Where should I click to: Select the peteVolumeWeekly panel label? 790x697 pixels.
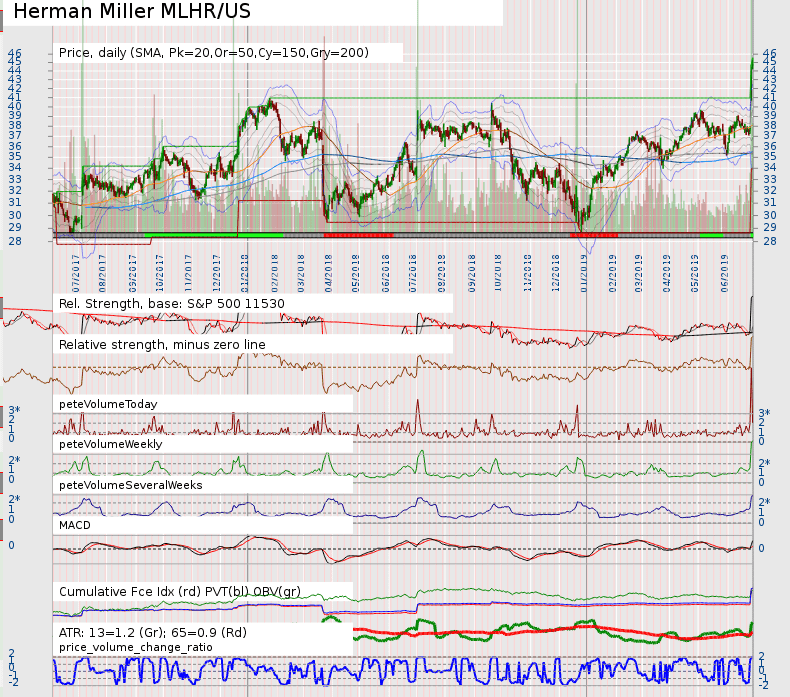(110, 444)
